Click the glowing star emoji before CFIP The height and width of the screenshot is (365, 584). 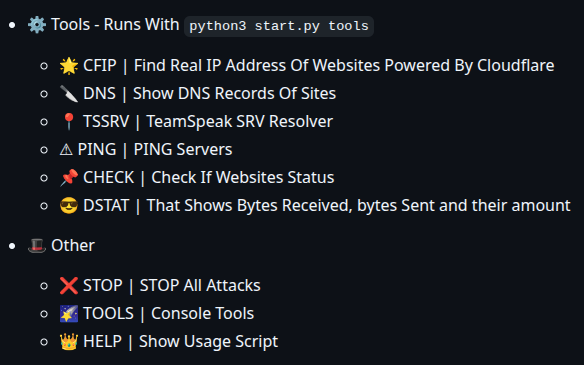tap(69, 66)
